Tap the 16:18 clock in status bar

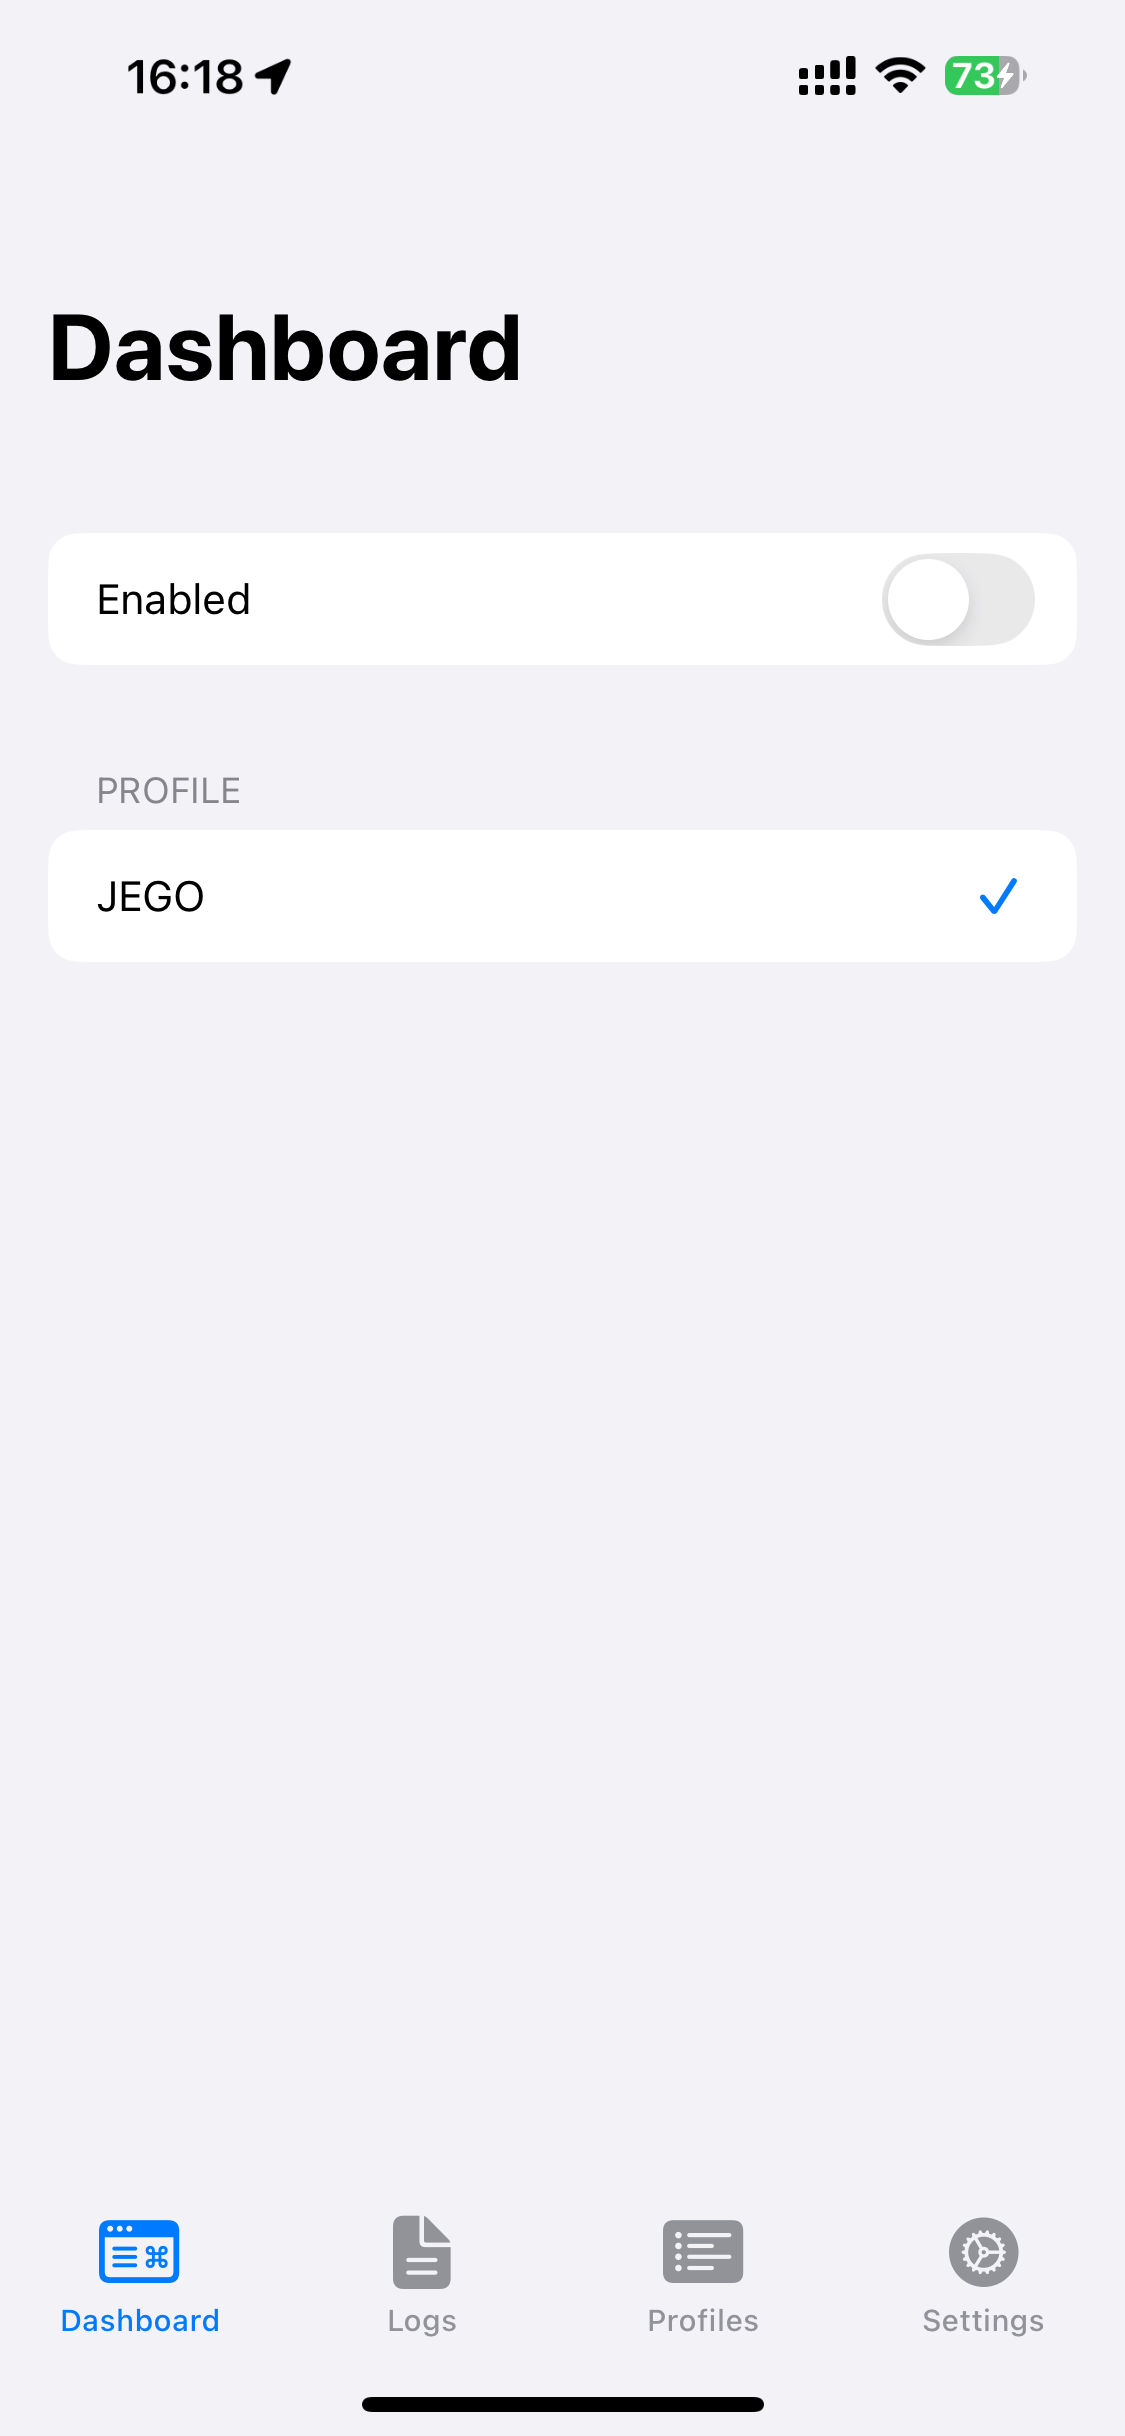point(185,76)
